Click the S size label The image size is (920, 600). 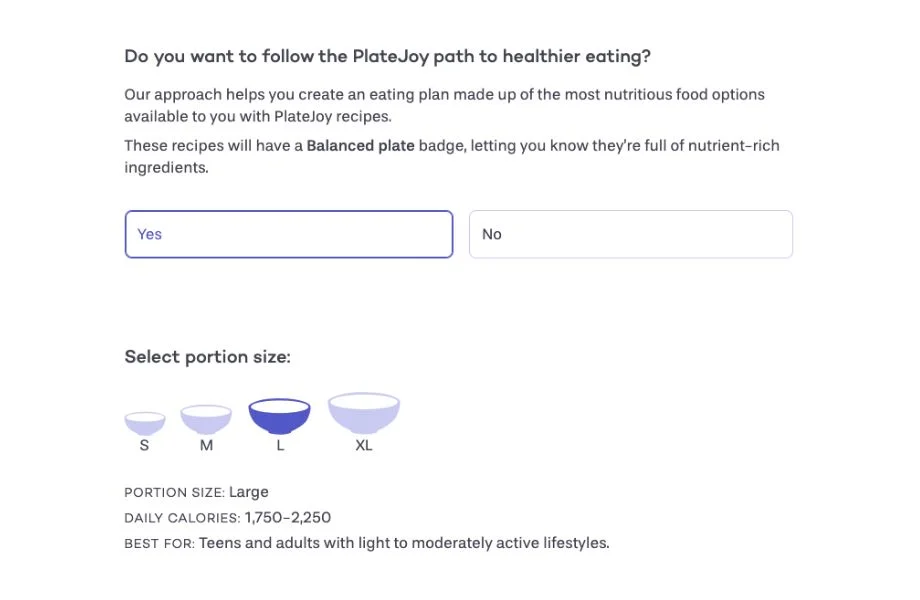[144, 445]
